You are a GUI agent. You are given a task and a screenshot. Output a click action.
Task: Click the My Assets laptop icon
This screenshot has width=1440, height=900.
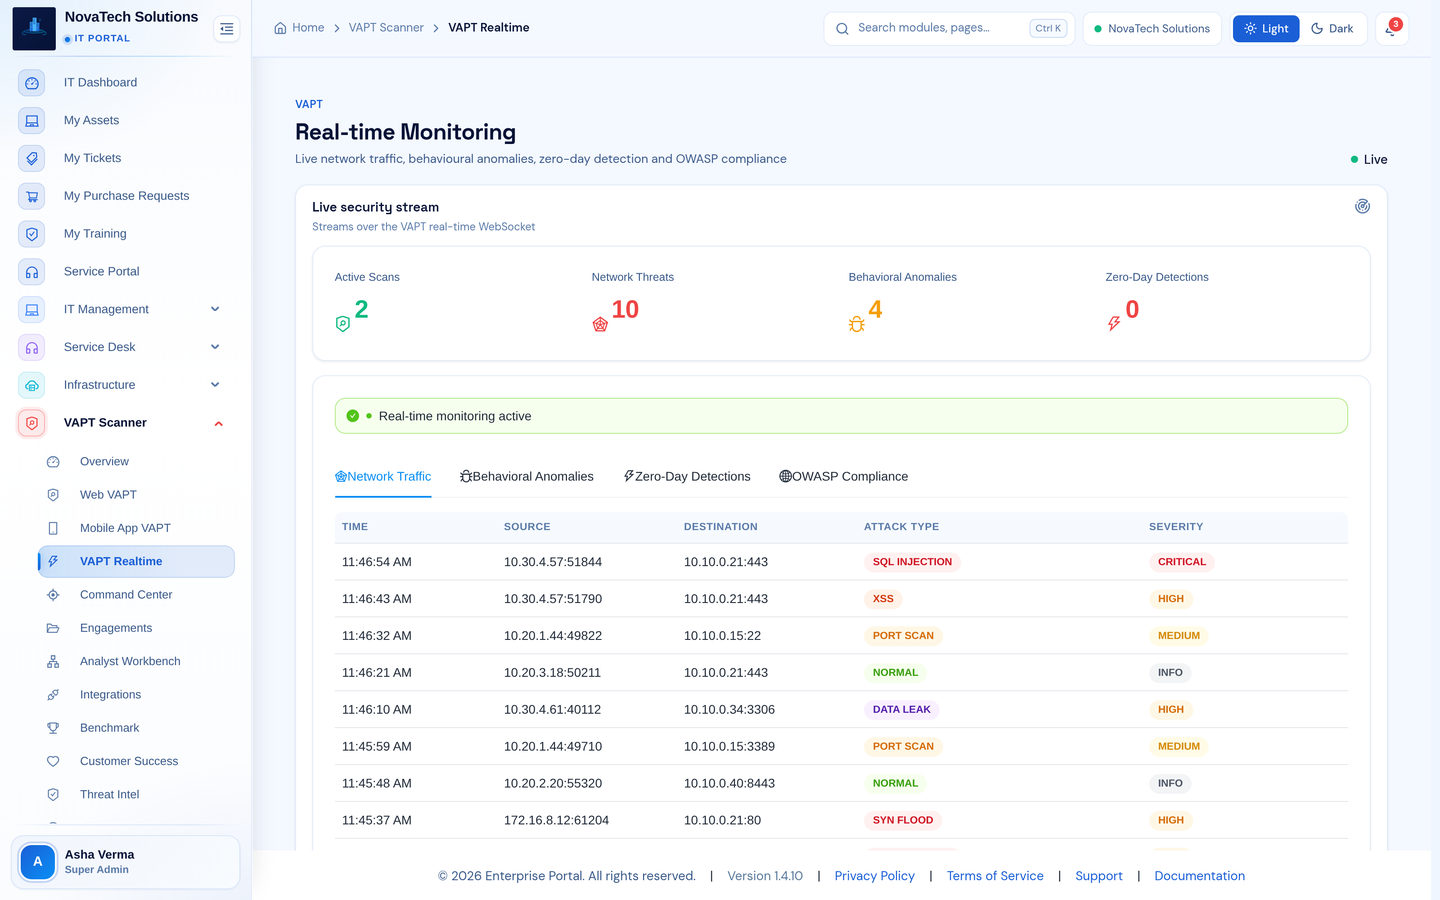[x=32, y=121]
